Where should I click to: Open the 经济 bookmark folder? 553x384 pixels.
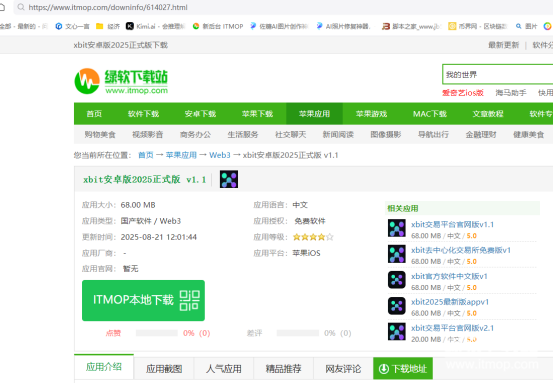pyautogui.click(x=108, y=26)
